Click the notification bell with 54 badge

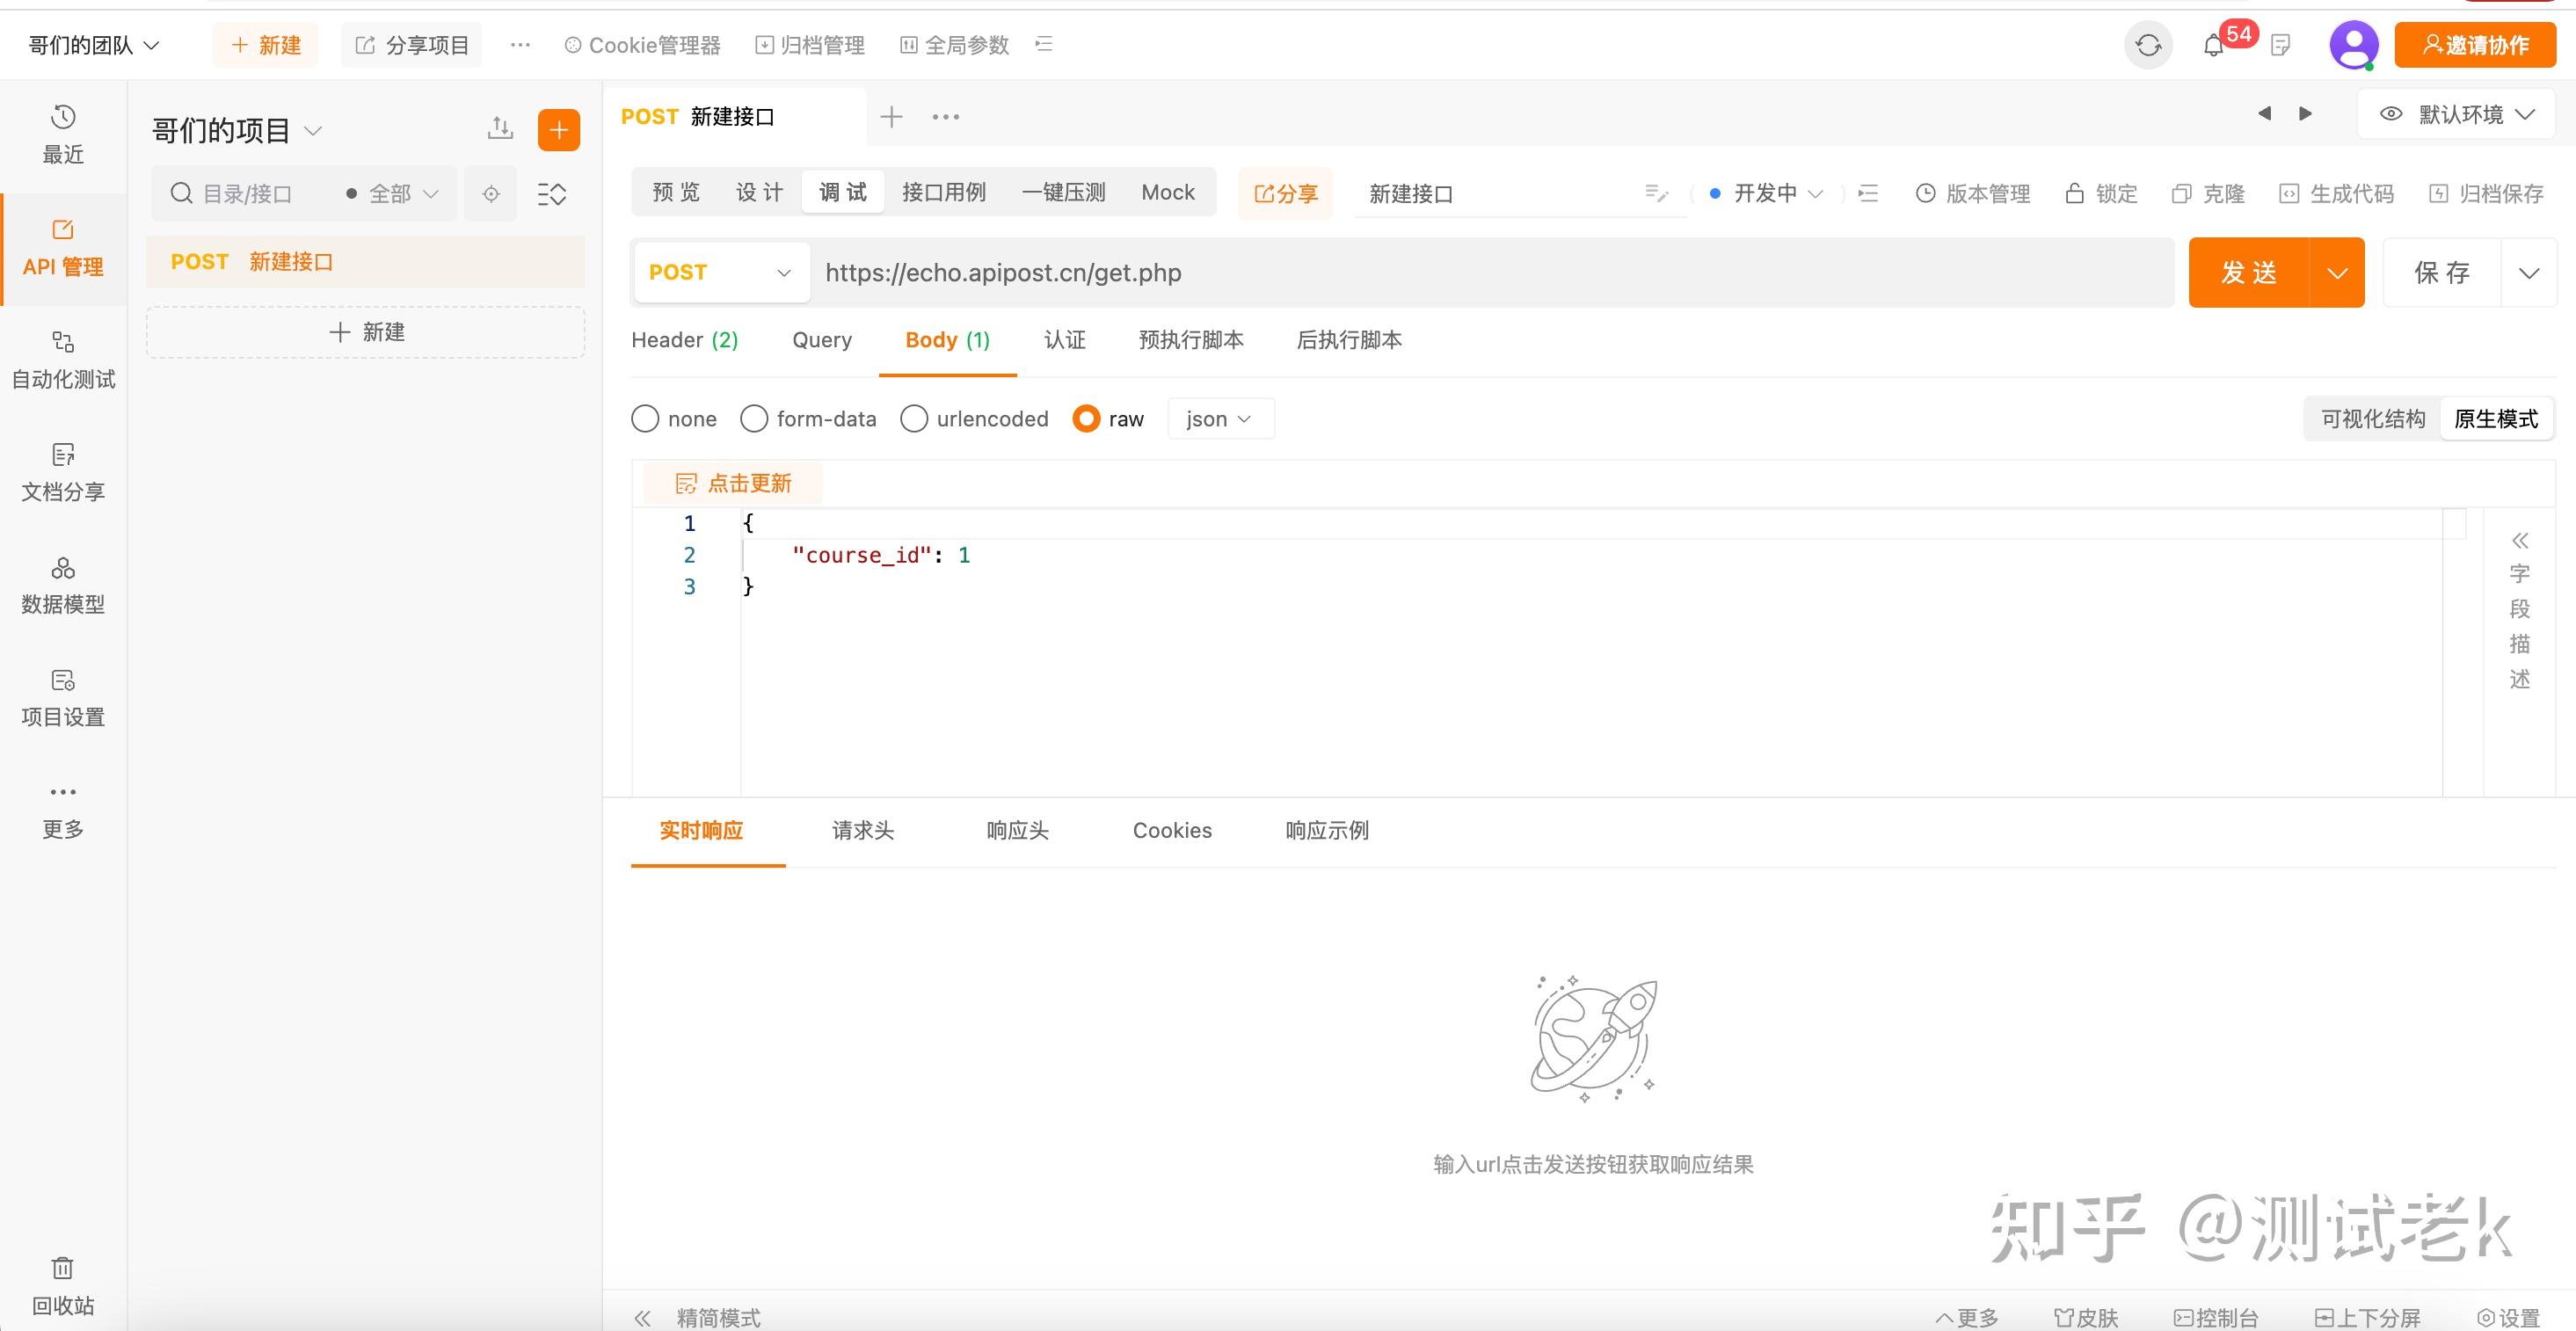[2212, 44]
